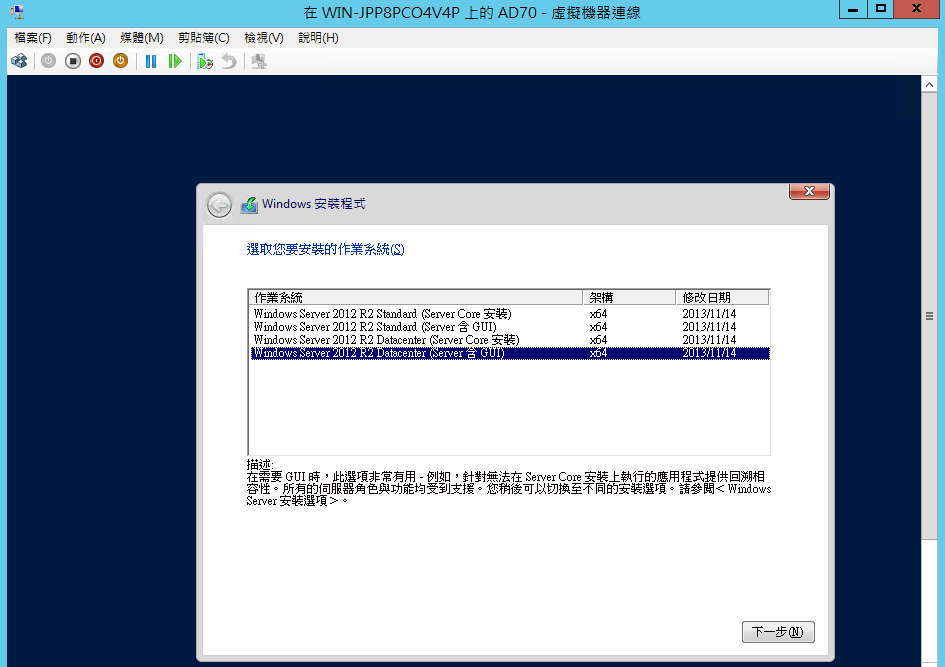This screenshot has width=945, height=667.
Task: Click the vertical scrollbar thumb
Action: pos(929,316)
